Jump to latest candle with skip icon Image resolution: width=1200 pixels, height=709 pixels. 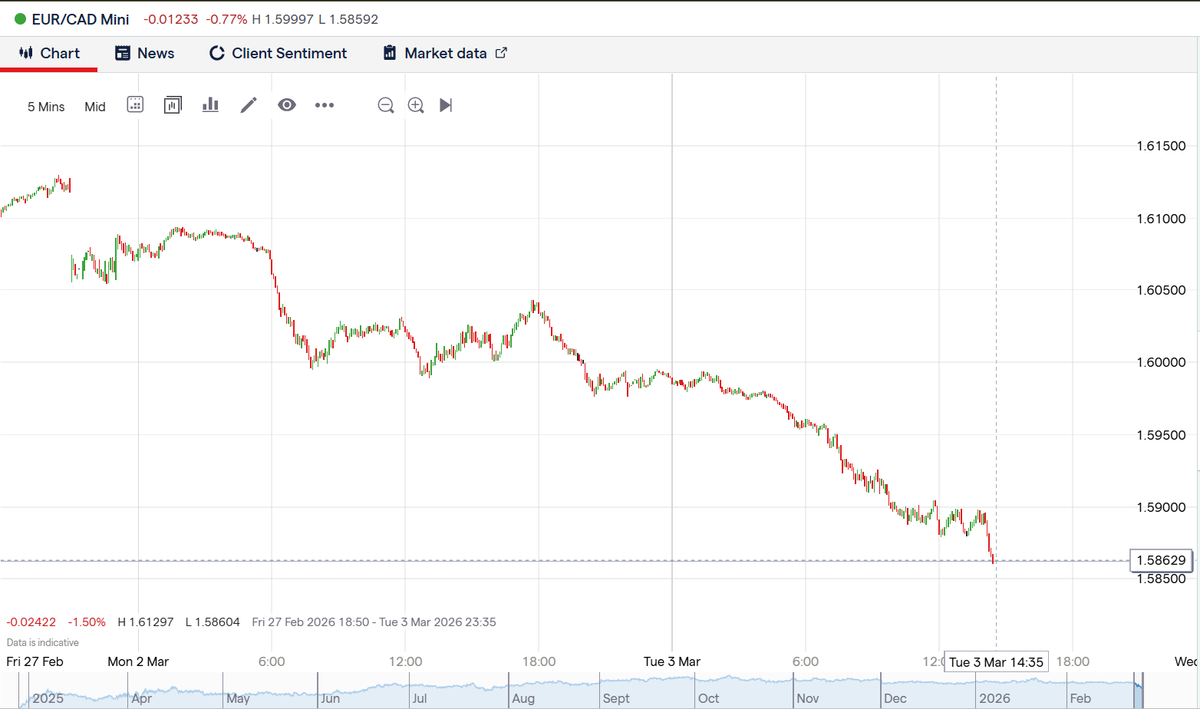pos(445,104)
